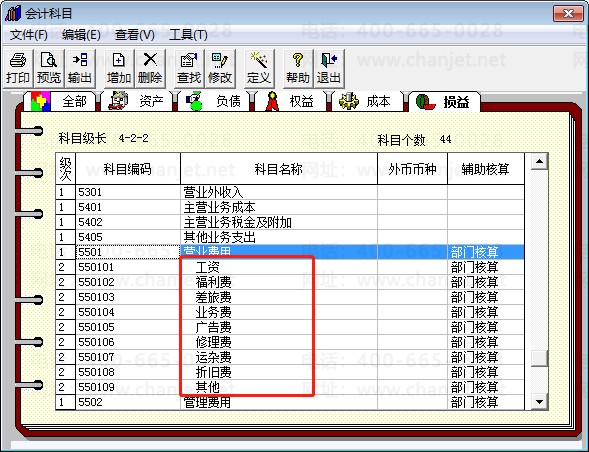Switch to the 资产 assets tab
Viewport: 589px width, 452px height.
(x=137, y=101)
